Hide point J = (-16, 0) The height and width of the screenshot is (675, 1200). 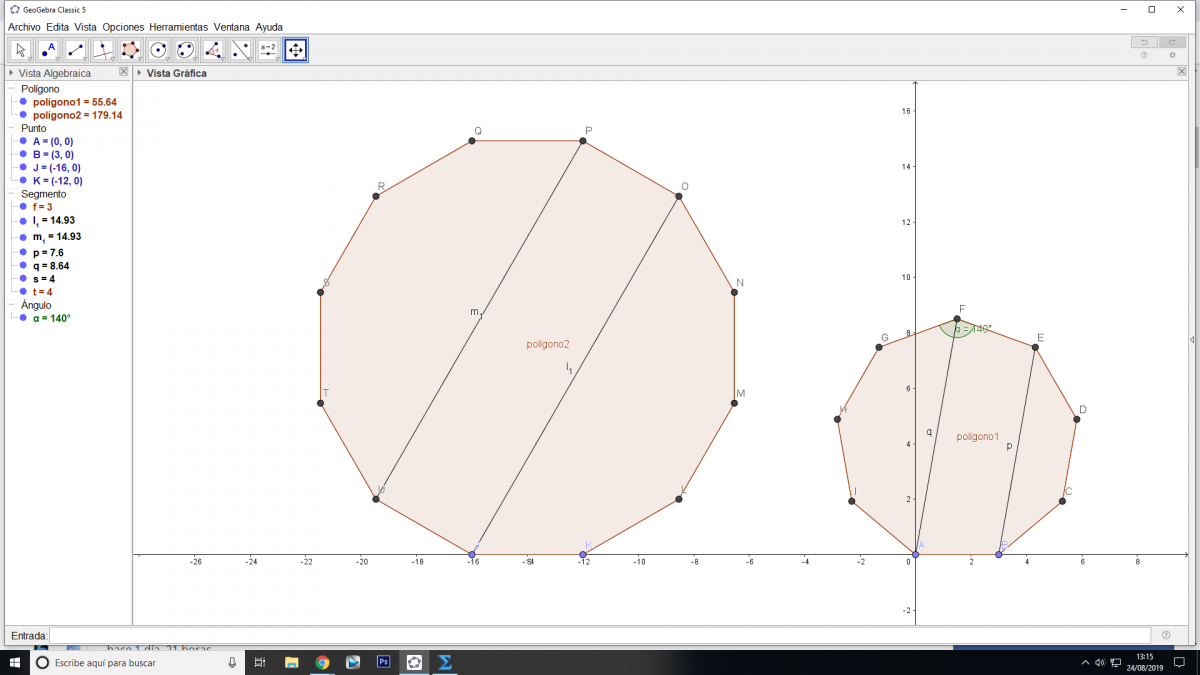click(x=23, y=168)
